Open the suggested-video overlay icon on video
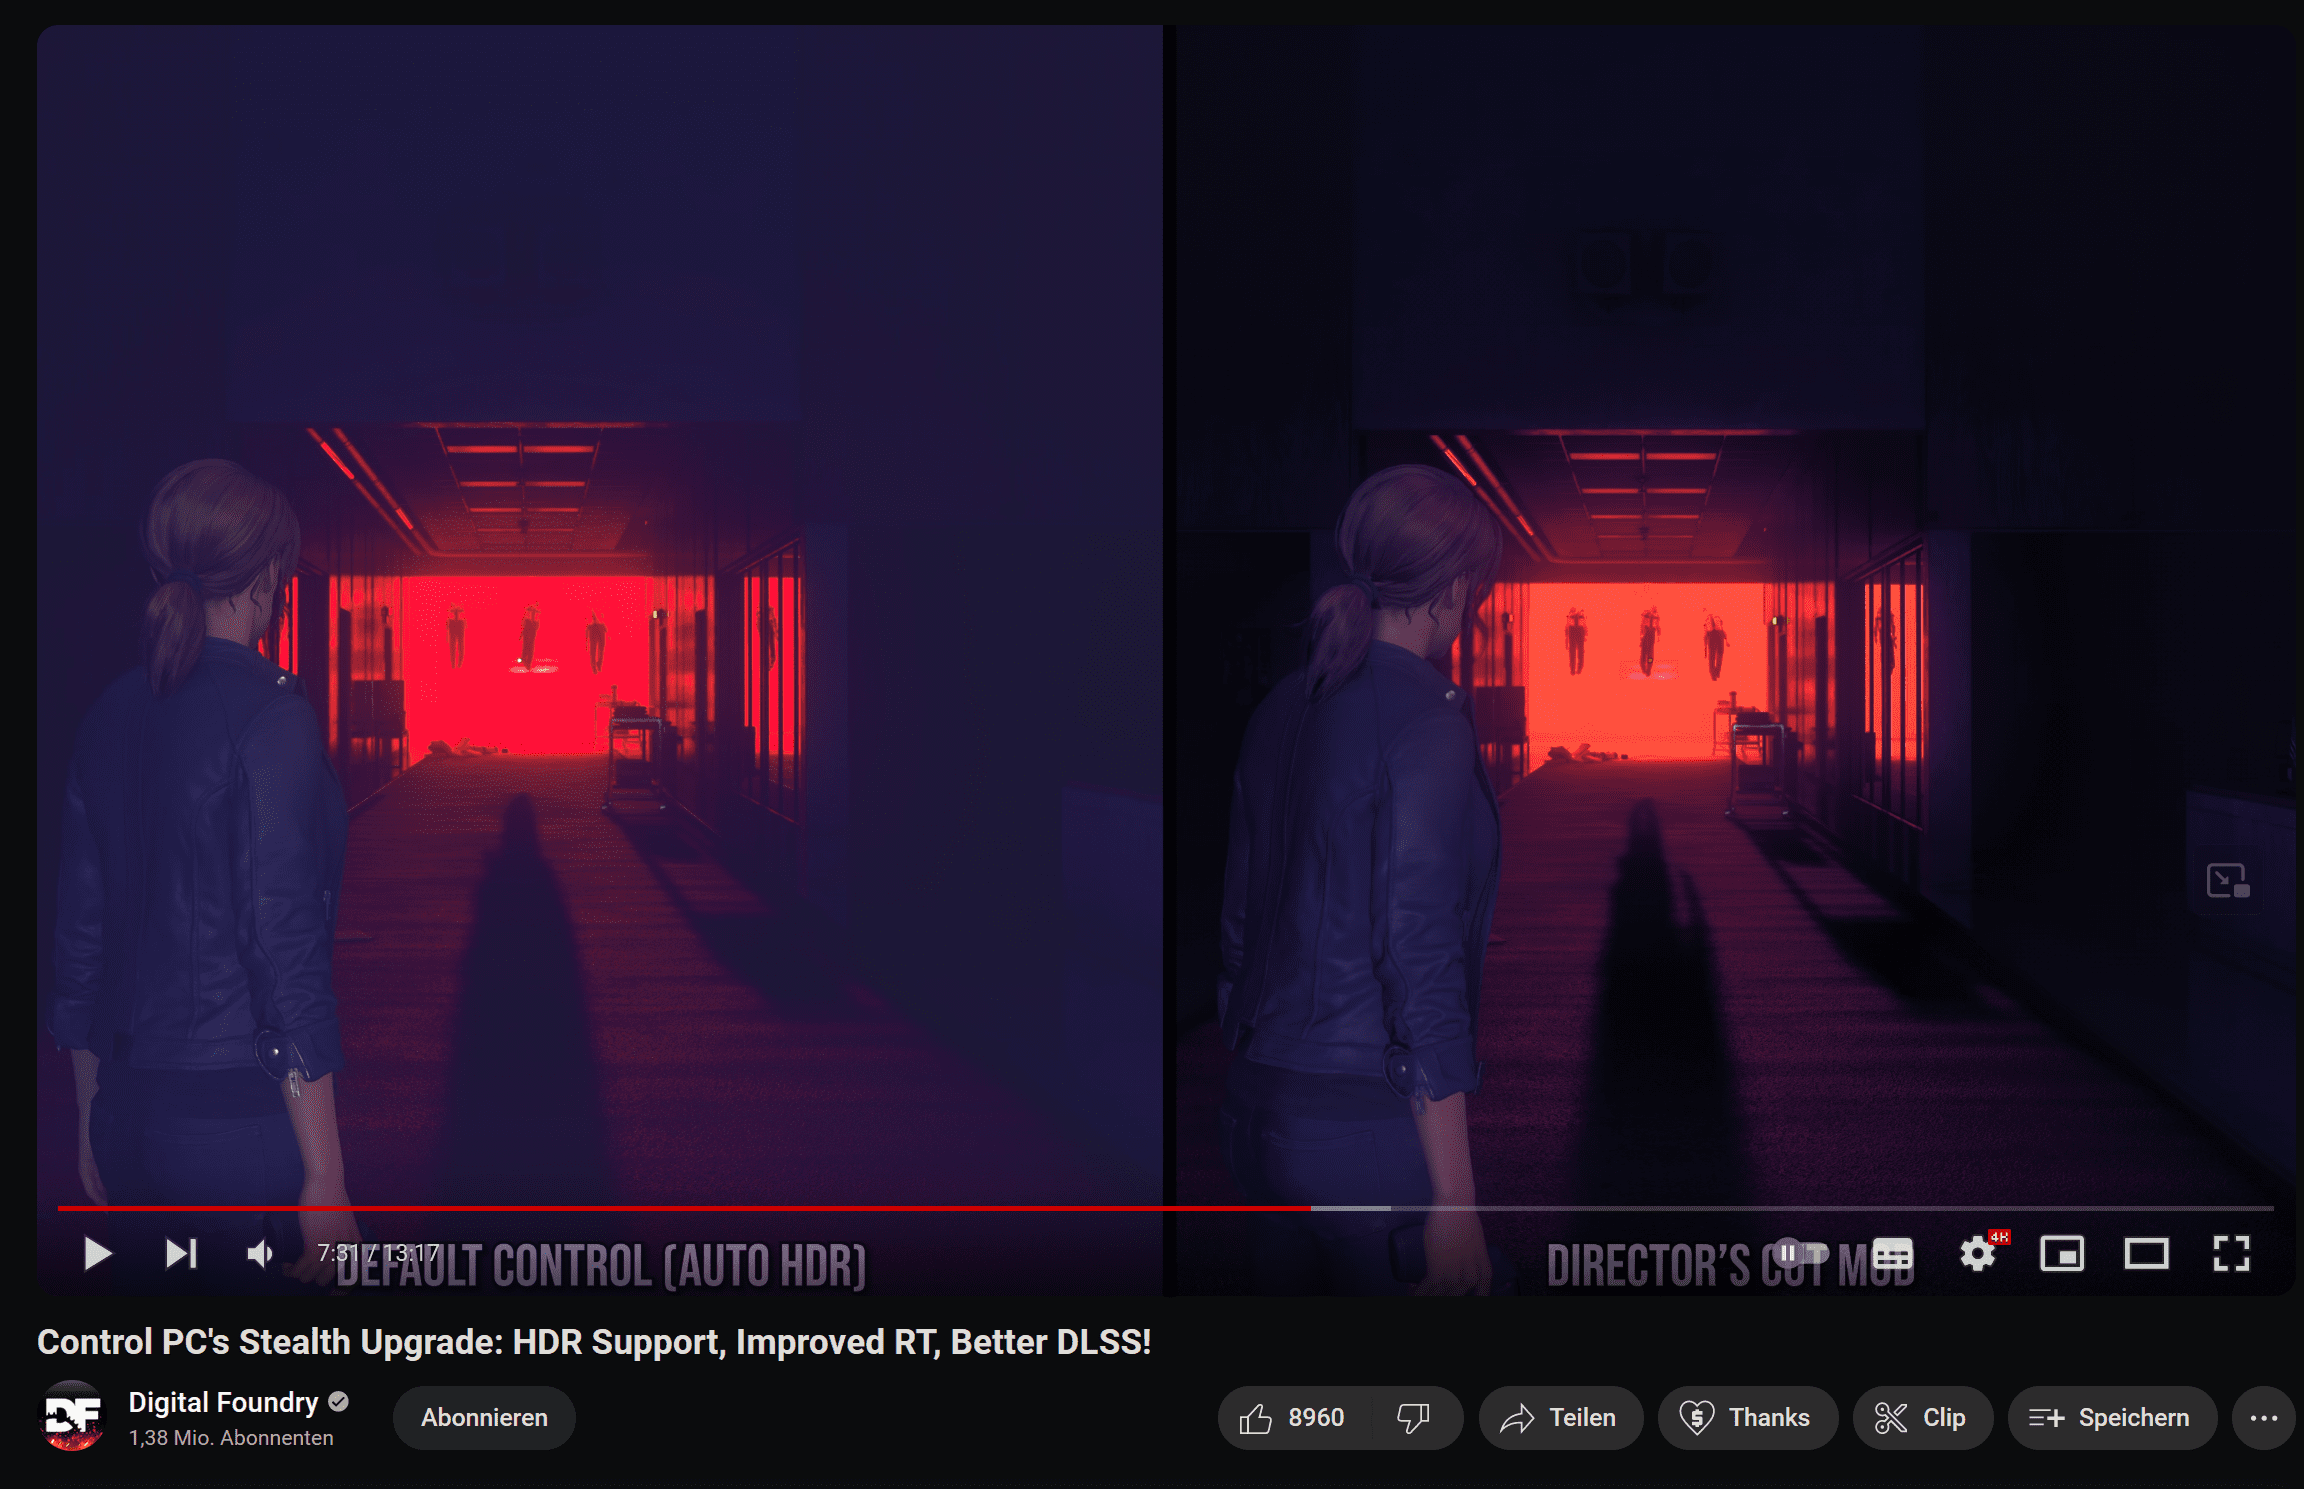2304x1489 pixels. (x=2227, y=881)
